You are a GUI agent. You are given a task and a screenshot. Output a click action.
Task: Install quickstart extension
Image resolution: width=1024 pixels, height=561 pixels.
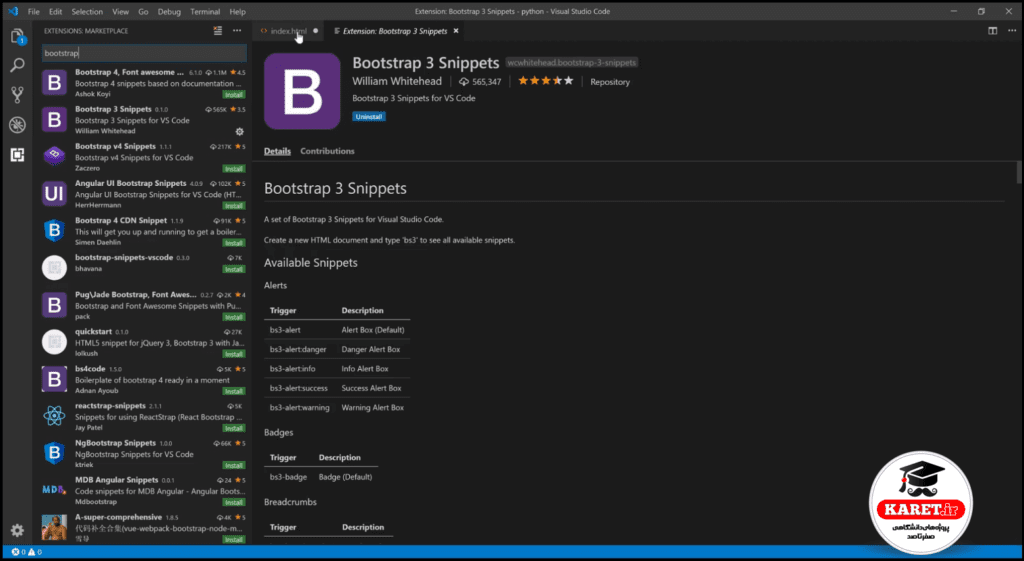click(234, 354)
